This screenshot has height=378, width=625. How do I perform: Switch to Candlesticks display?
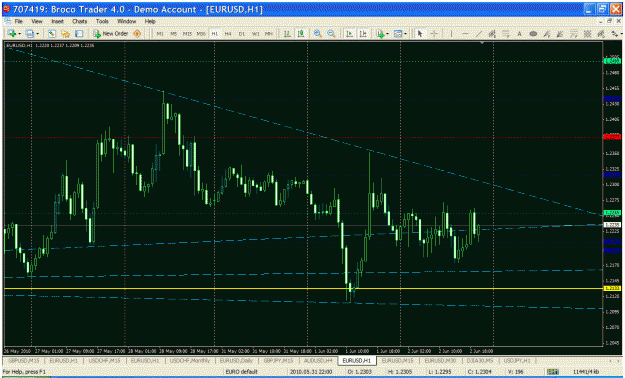(301, 34)
